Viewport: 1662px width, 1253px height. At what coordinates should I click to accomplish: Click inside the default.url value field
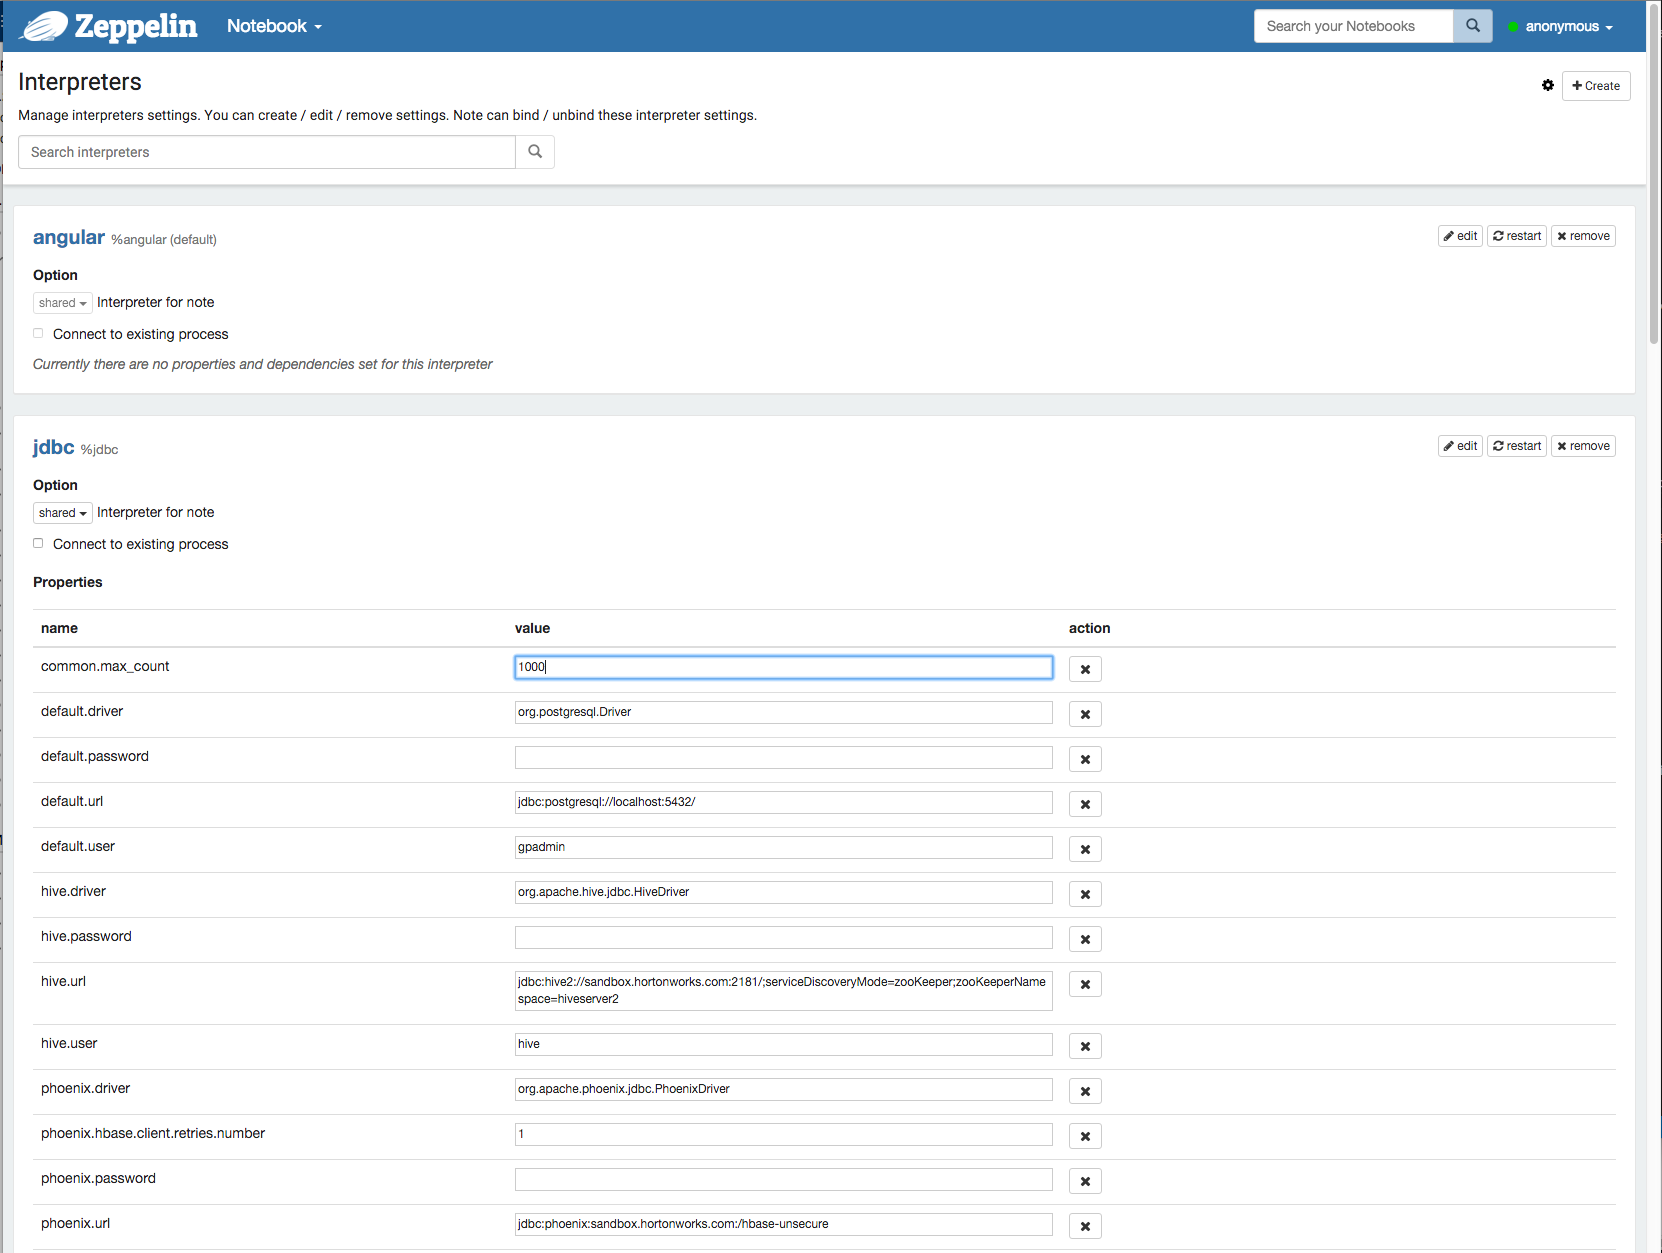[x=783, y=801]
